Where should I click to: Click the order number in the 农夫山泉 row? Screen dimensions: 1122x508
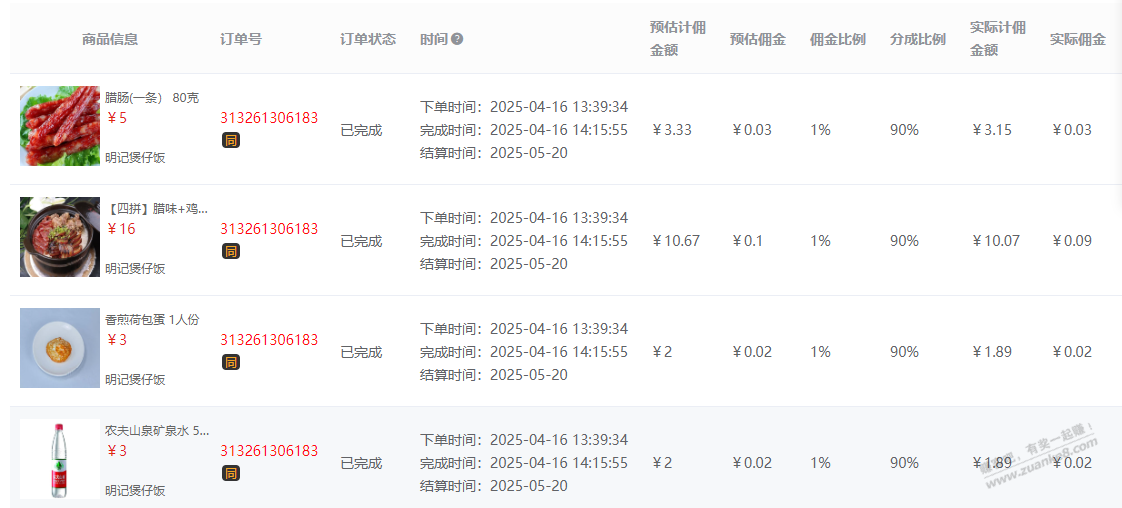(269, 451)
